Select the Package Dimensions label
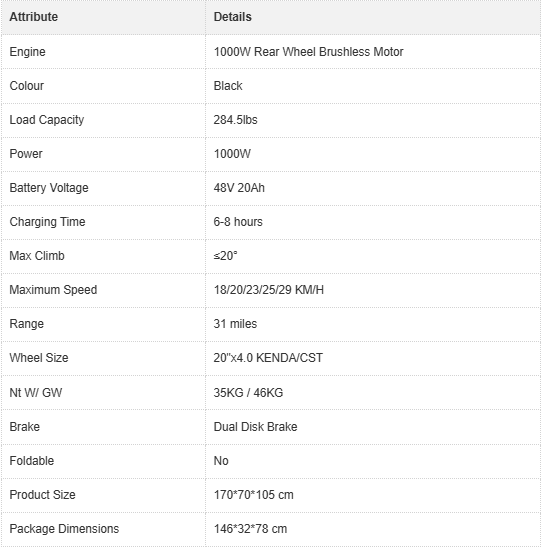This screenshot has height=547, width=541. (x=64, y=529)
